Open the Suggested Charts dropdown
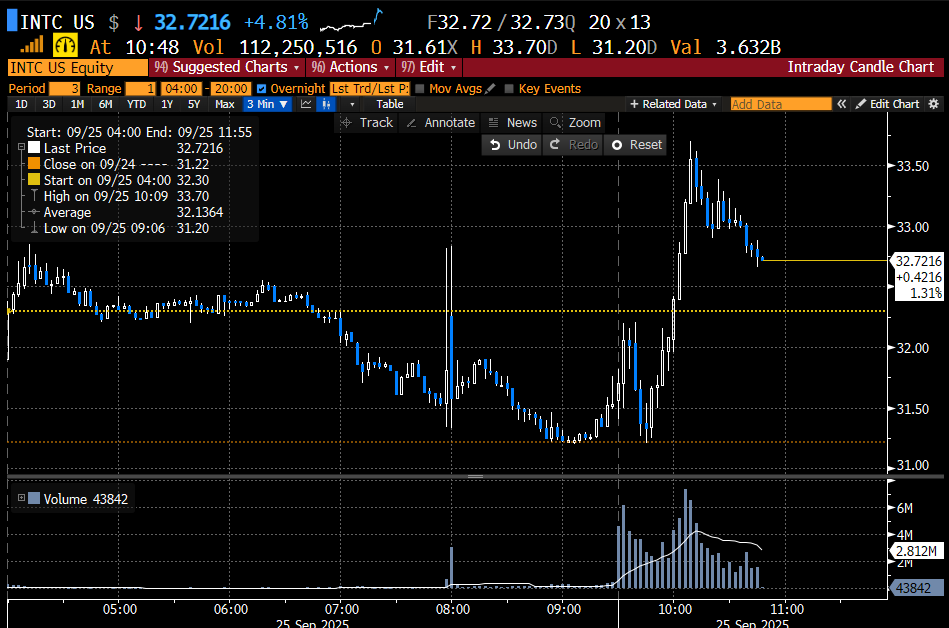 click(x=226, y=67)
